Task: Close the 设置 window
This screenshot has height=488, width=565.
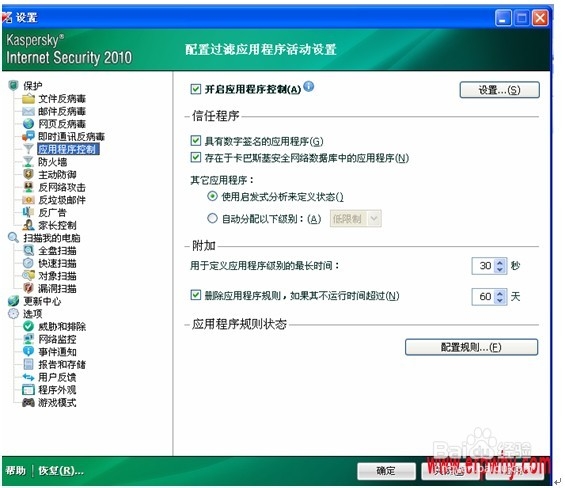Action: click(540, 18)
